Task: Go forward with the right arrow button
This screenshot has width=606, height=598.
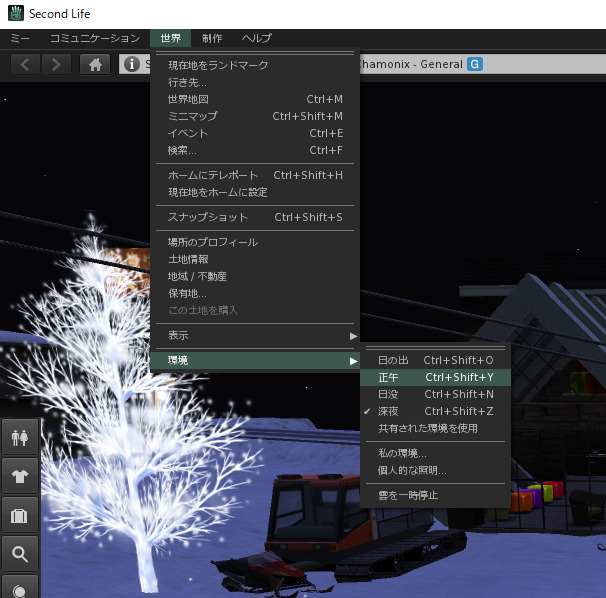Action: tap(56, 64)
